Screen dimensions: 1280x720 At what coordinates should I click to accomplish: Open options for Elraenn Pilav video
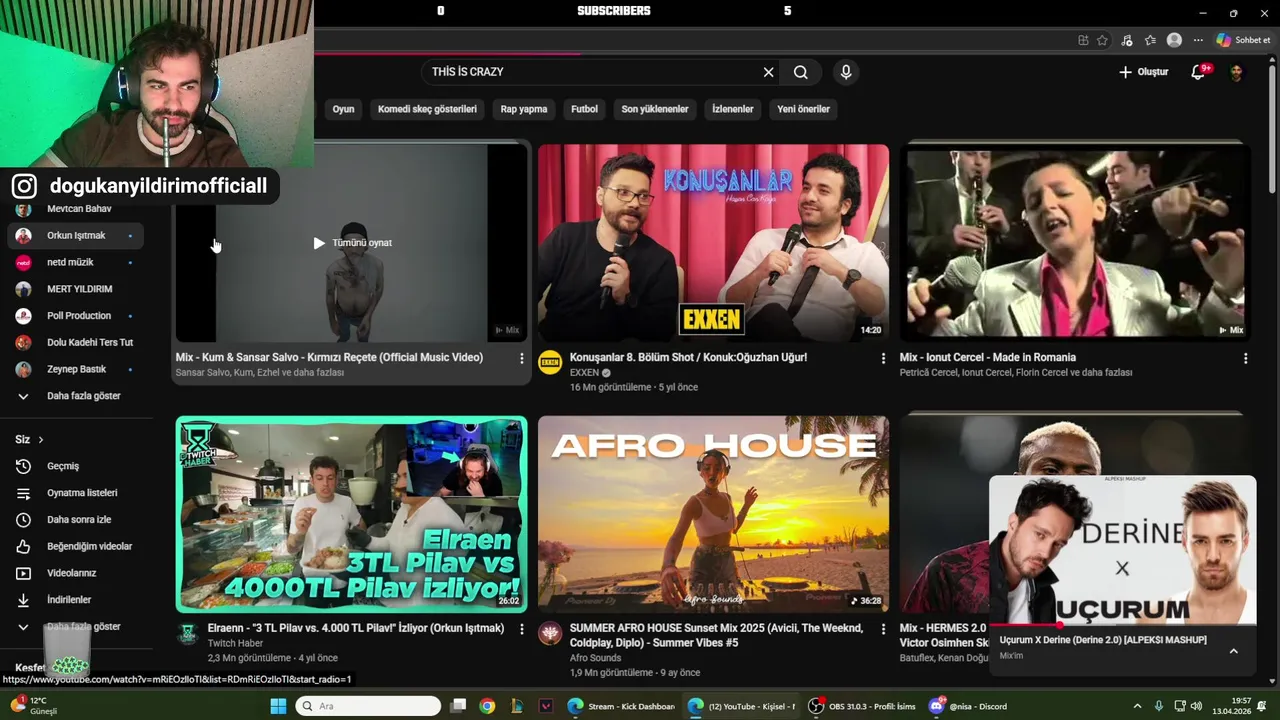tap(521, 629)
